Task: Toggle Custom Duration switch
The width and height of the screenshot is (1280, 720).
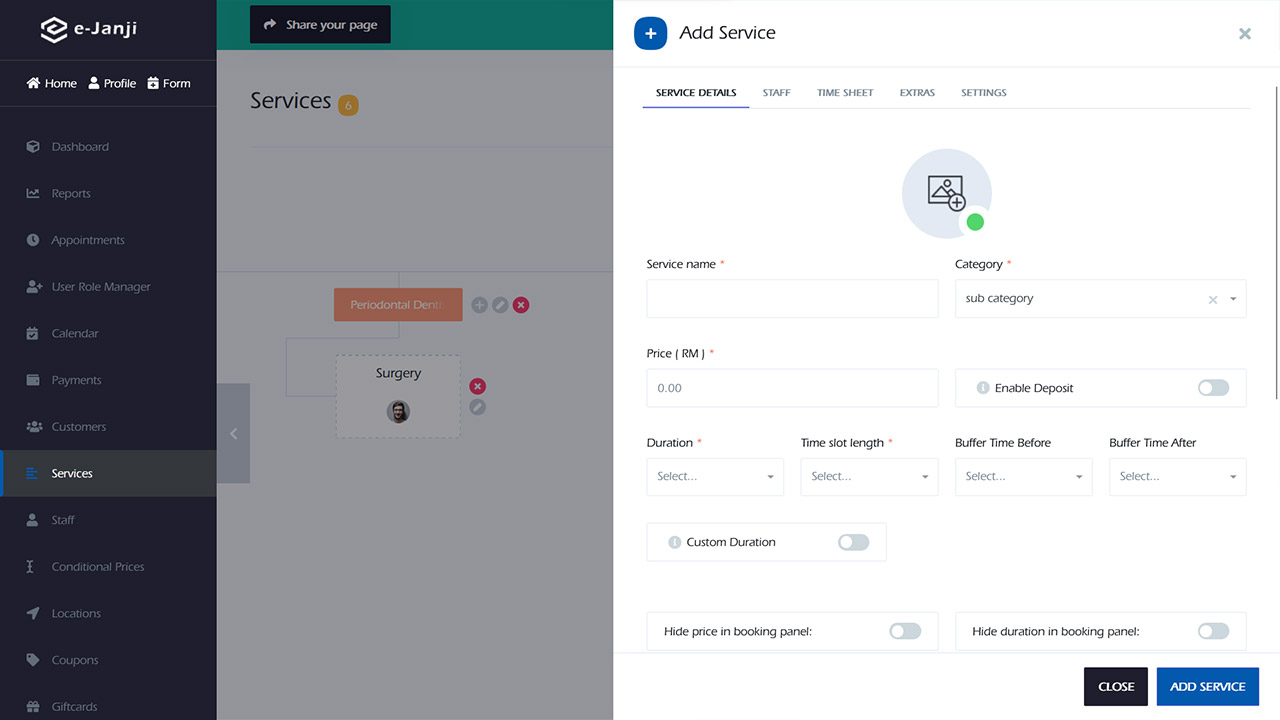Action: [x=853, y=542]
